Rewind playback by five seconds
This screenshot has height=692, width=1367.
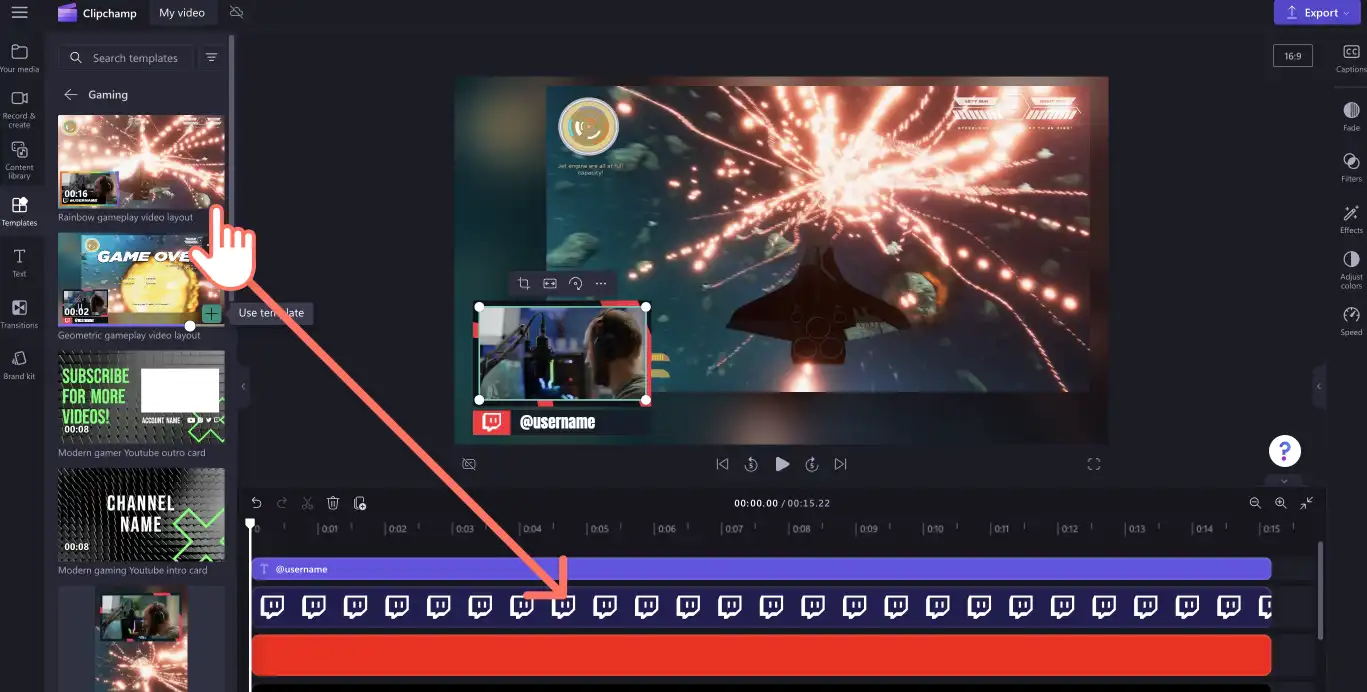coord(751,464)
